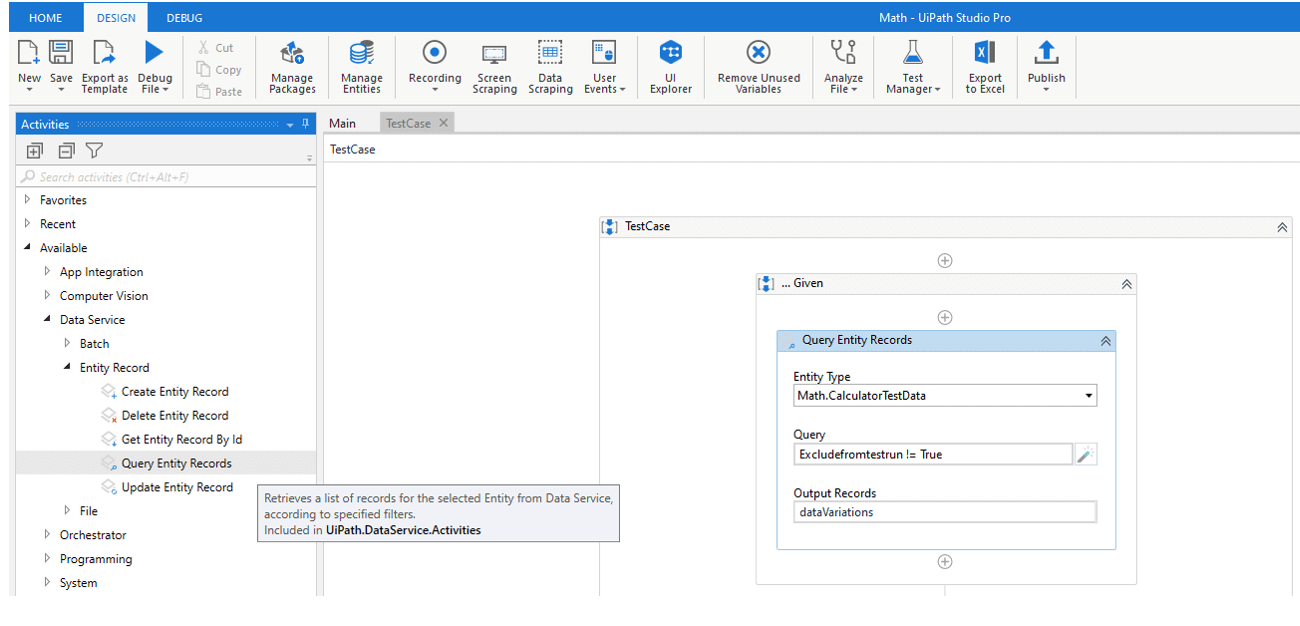1300x626 pixels.
Task: Click Remove Unused Variables
Action: point(757,66)
